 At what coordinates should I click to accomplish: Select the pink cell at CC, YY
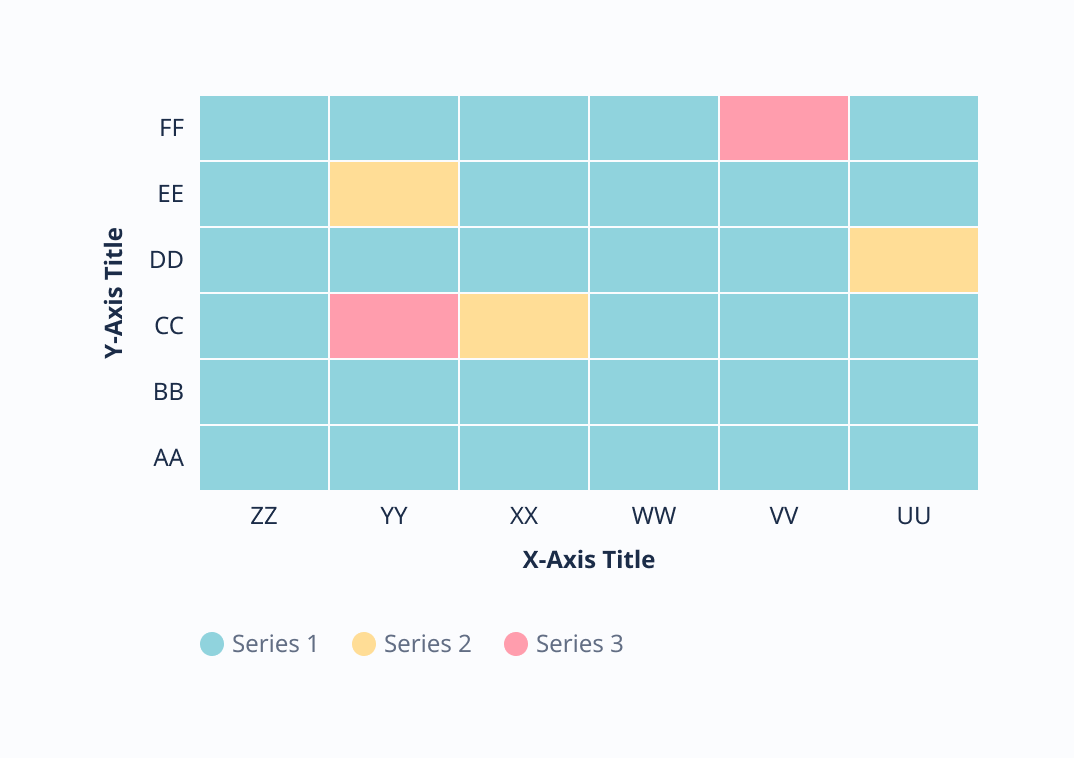click(x=394, y=326)
